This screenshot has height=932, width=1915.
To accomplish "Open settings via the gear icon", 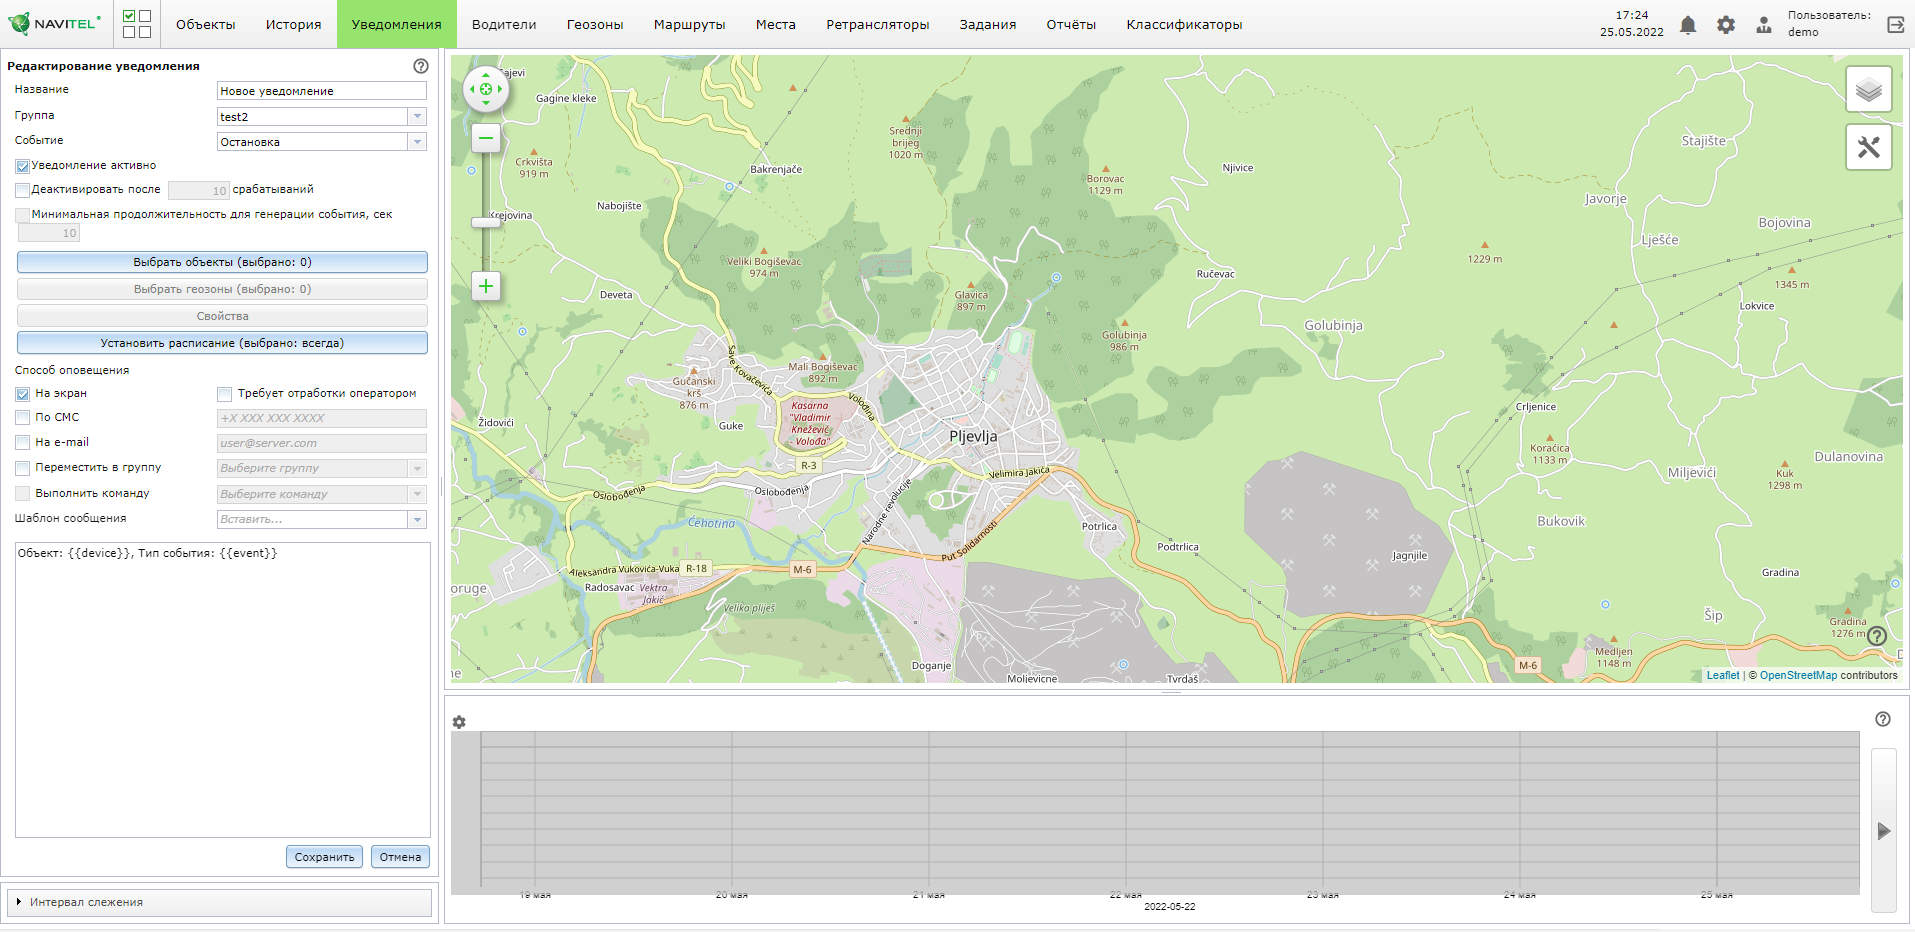I will 1726,25.
